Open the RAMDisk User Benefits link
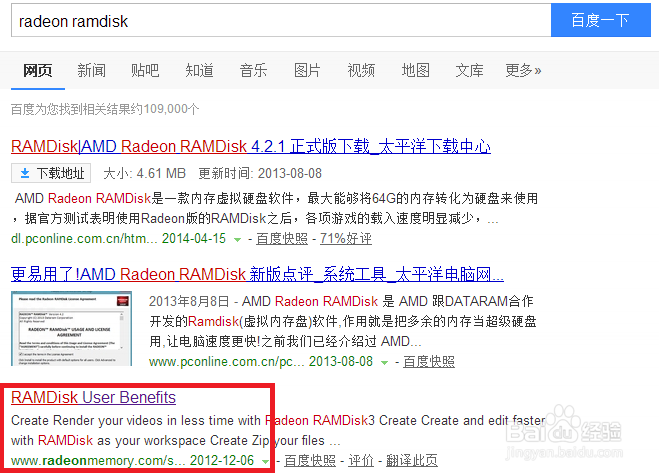This screenshot has width=659, height=475. [x=93, y=397]
